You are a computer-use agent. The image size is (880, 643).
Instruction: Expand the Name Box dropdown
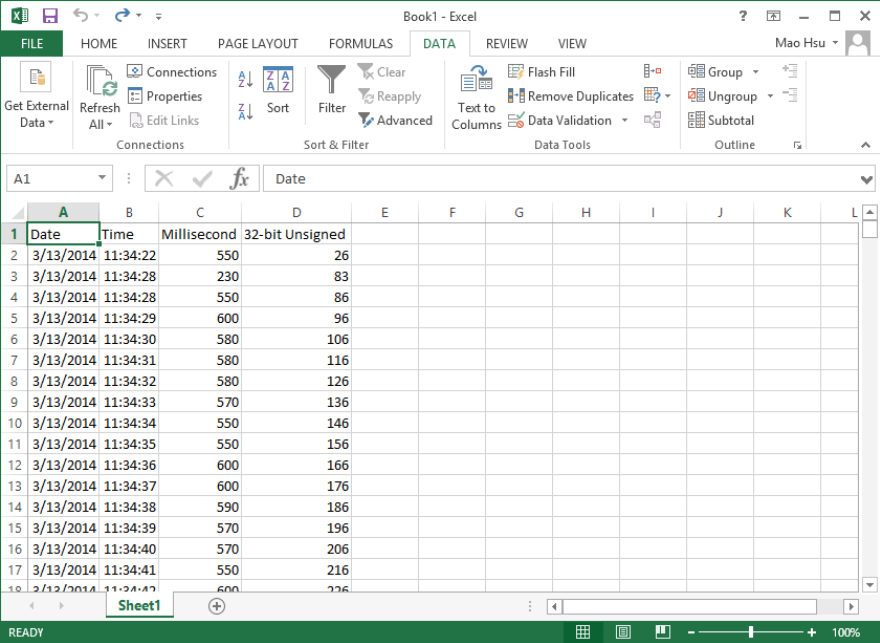point(102,178)
